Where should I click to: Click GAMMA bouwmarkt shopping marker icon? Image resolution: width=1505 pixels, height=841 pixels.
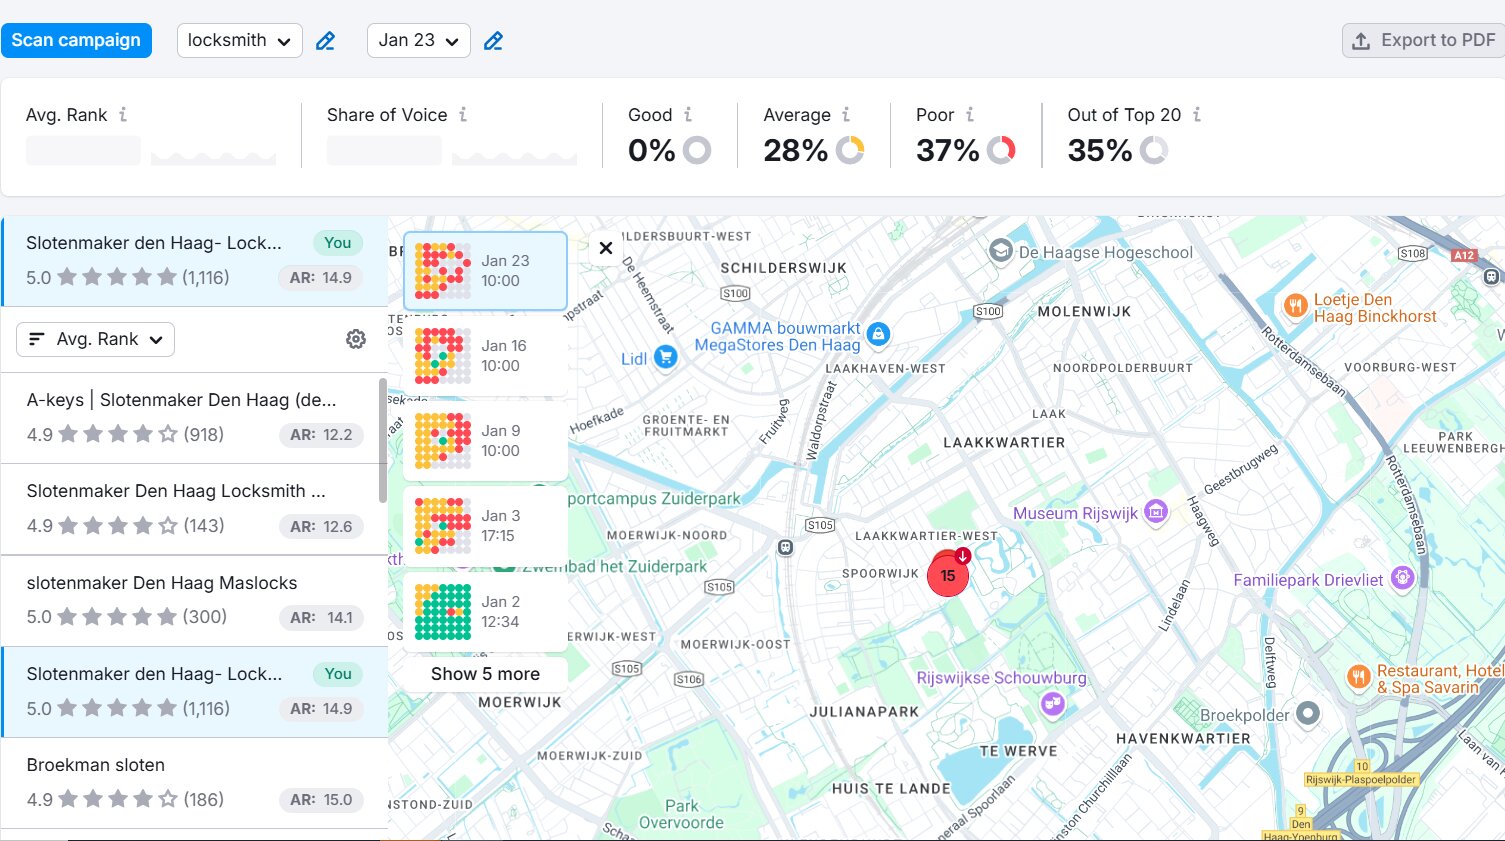click(x=878, y=334)
